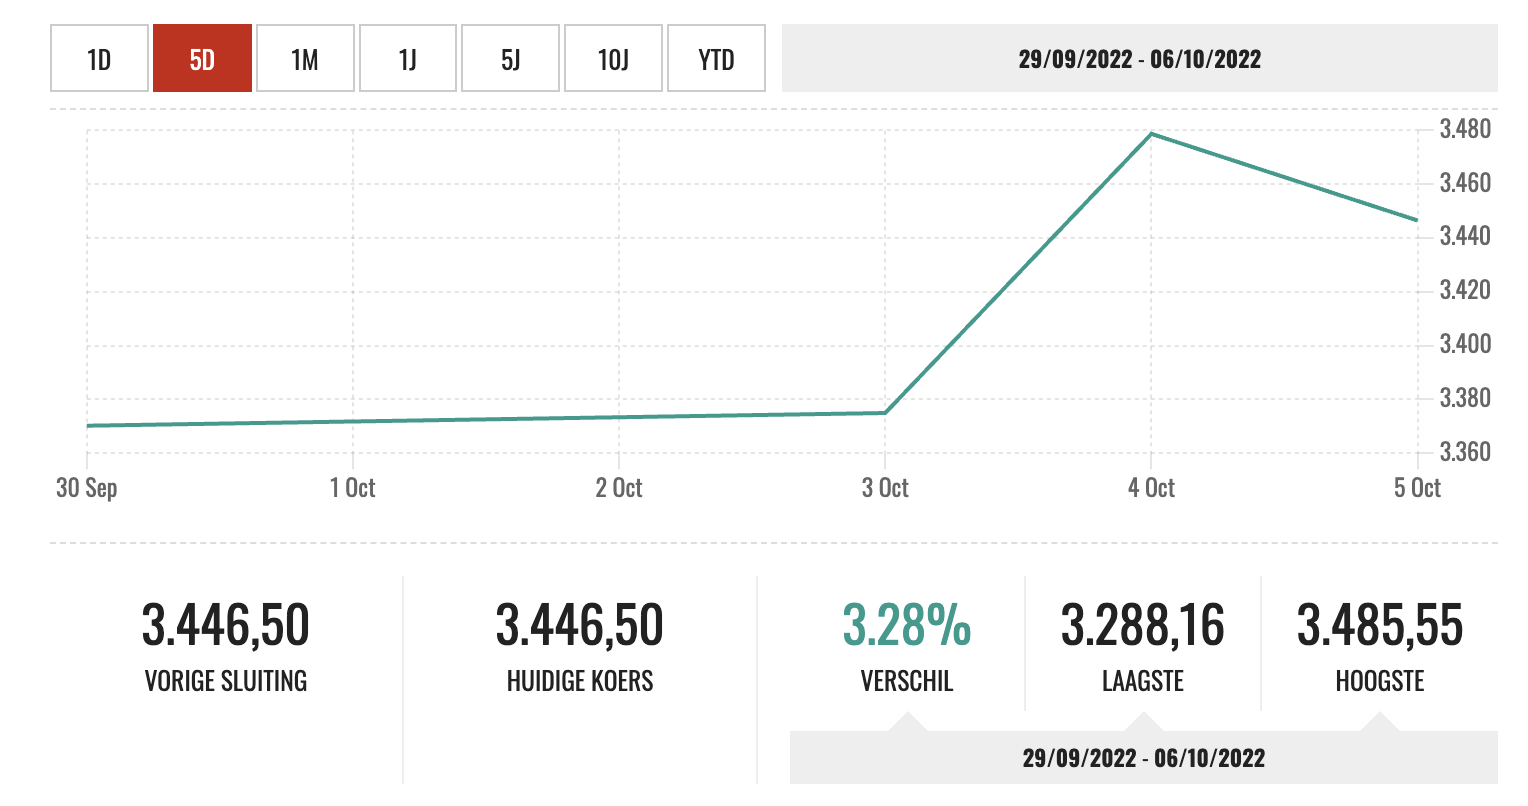This screenshot has width=1528, height=806.
Task: Switch to the 5J range tab
Action: coord(510,59)
